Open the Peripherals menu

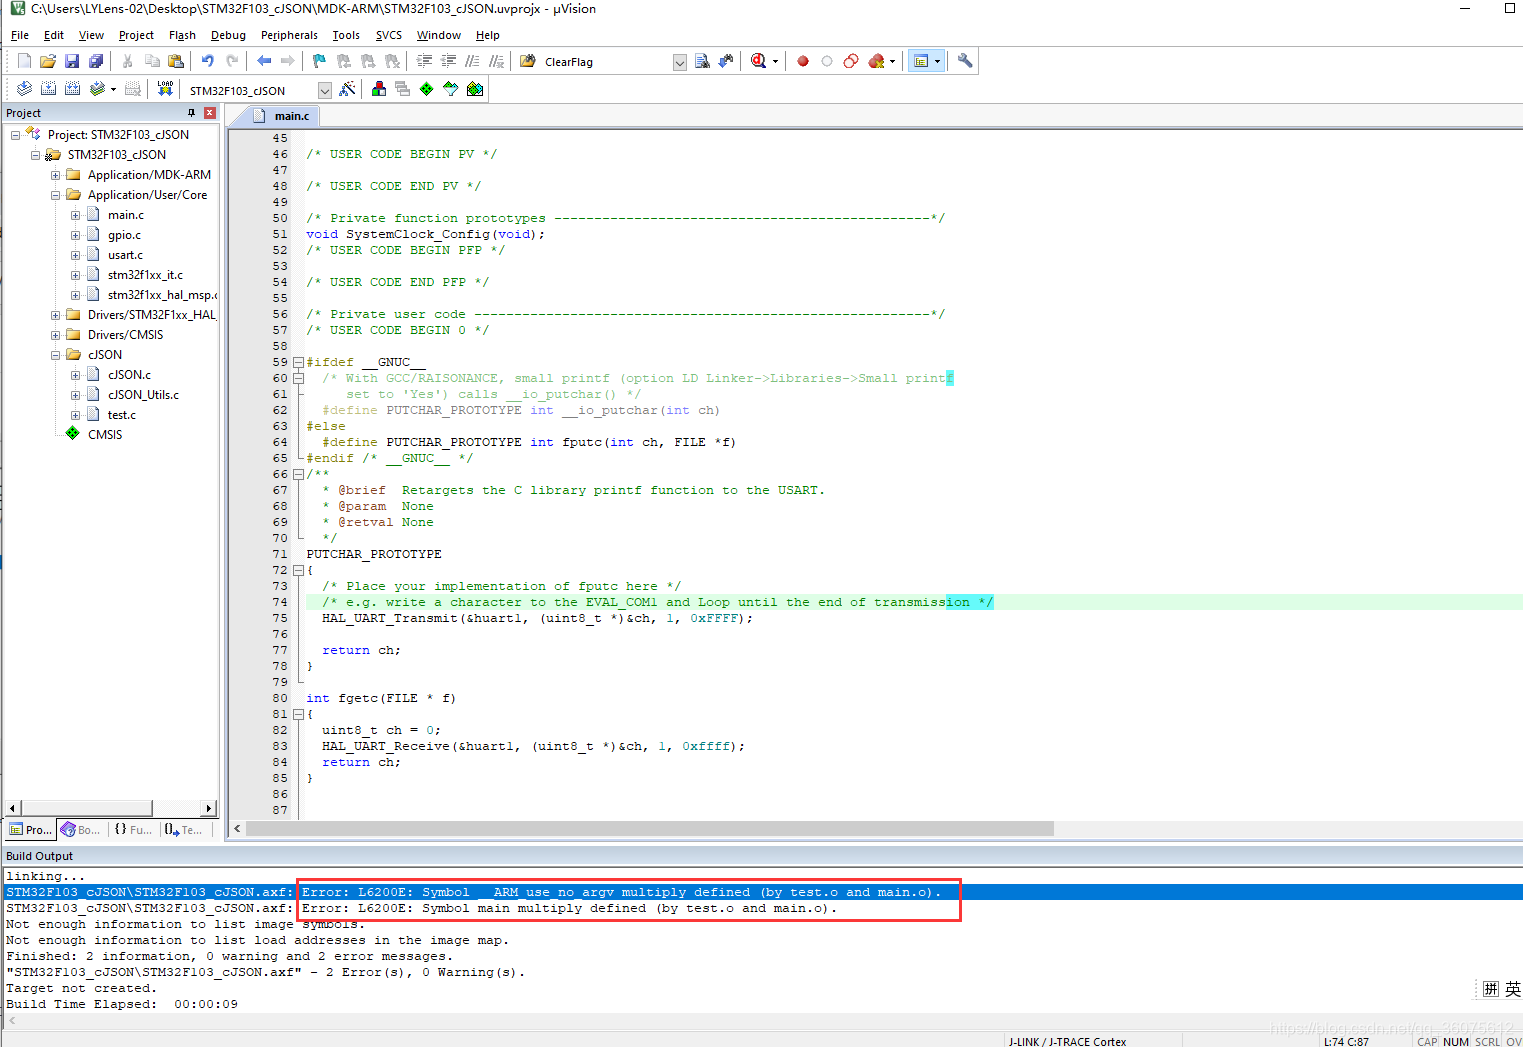point(289,35)
